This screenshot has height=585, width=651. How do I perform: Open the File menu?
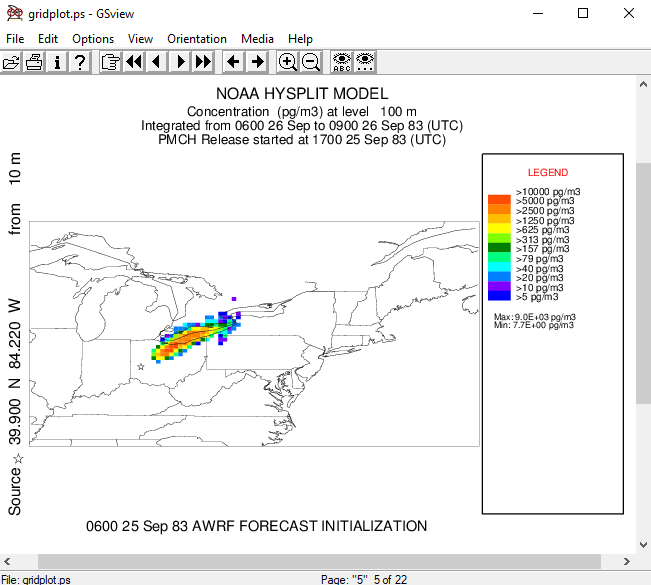pyautogui.click(x=15, y=39)
